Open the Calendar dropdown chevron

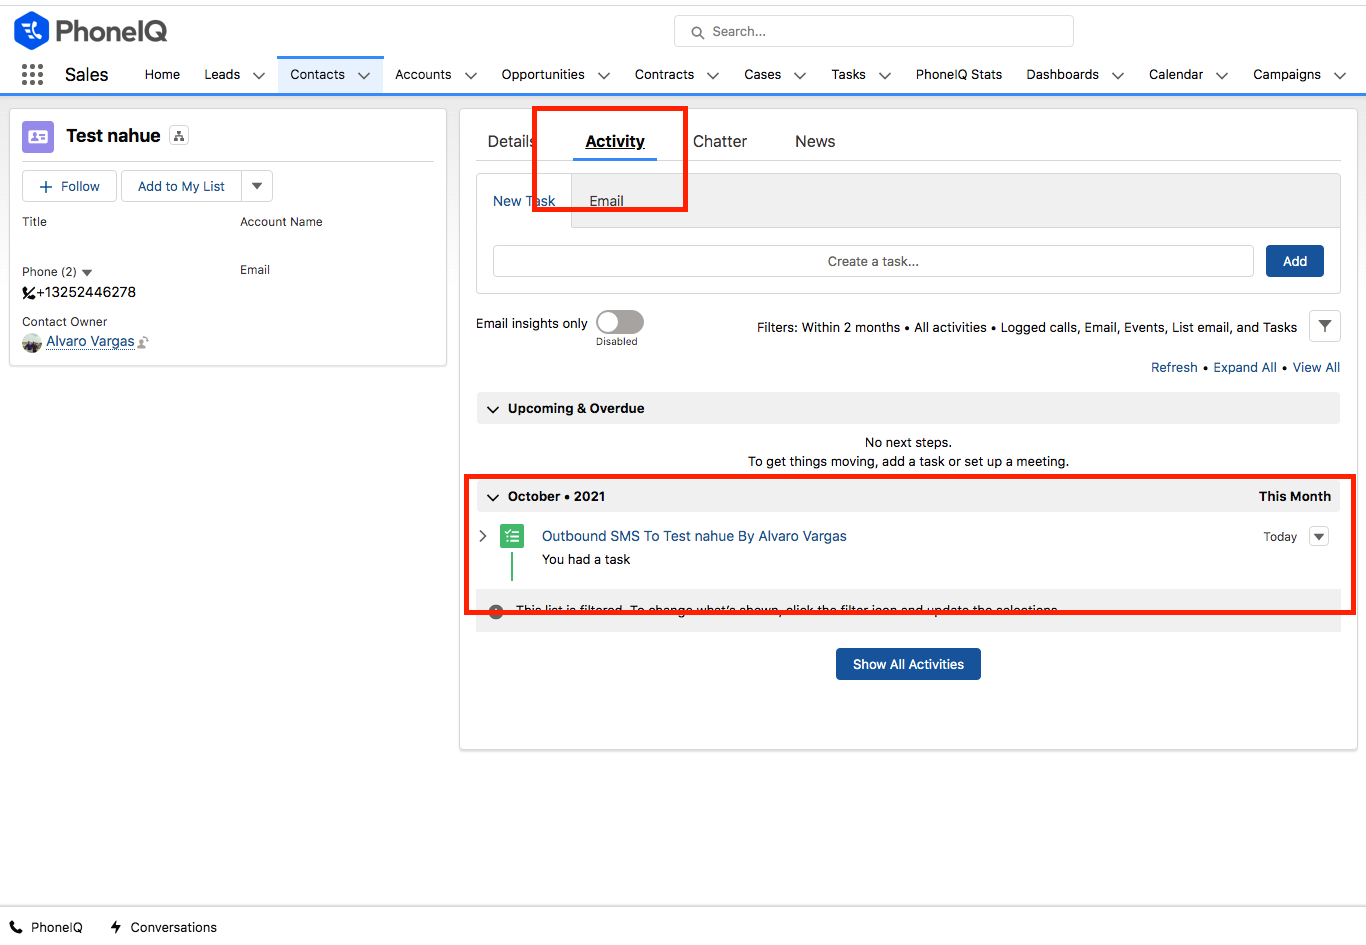pos(1222,75)
